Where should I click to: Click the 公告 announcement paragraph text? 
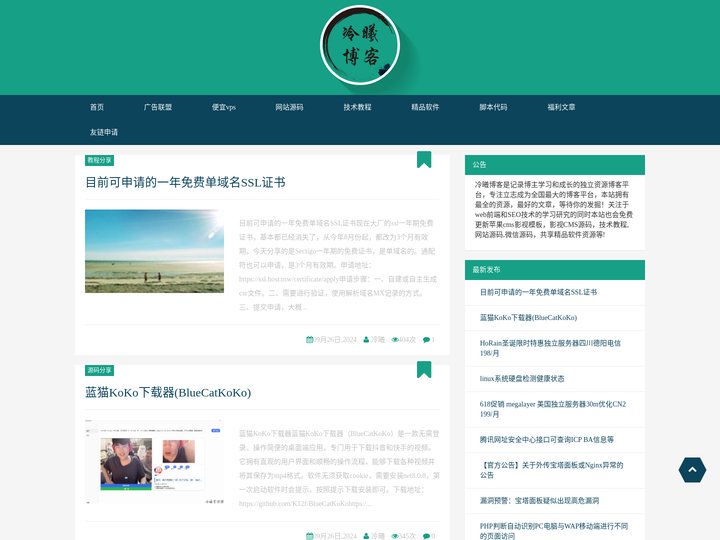coord(554,209)
